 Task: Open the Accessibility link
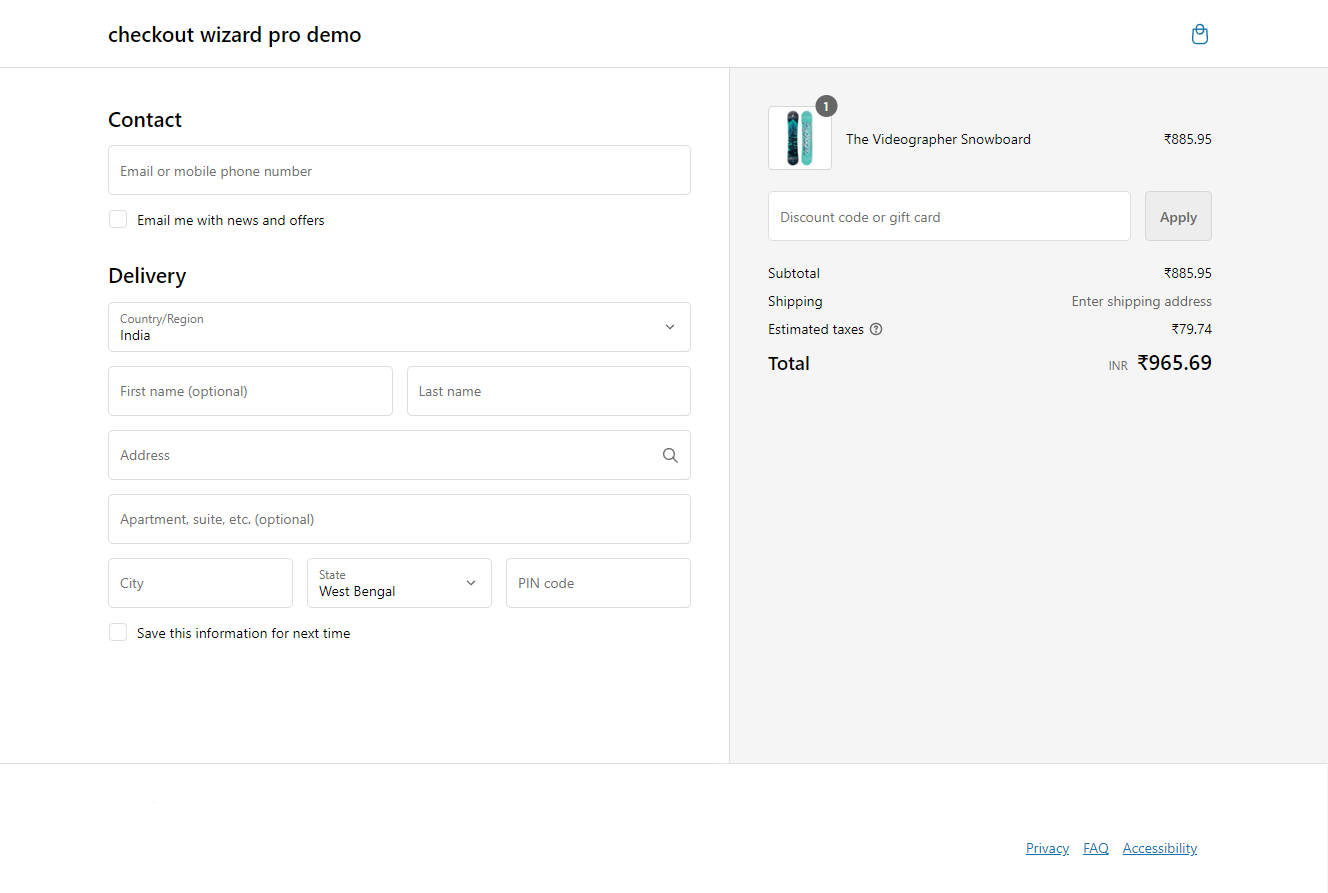(x=1160, y=848)
